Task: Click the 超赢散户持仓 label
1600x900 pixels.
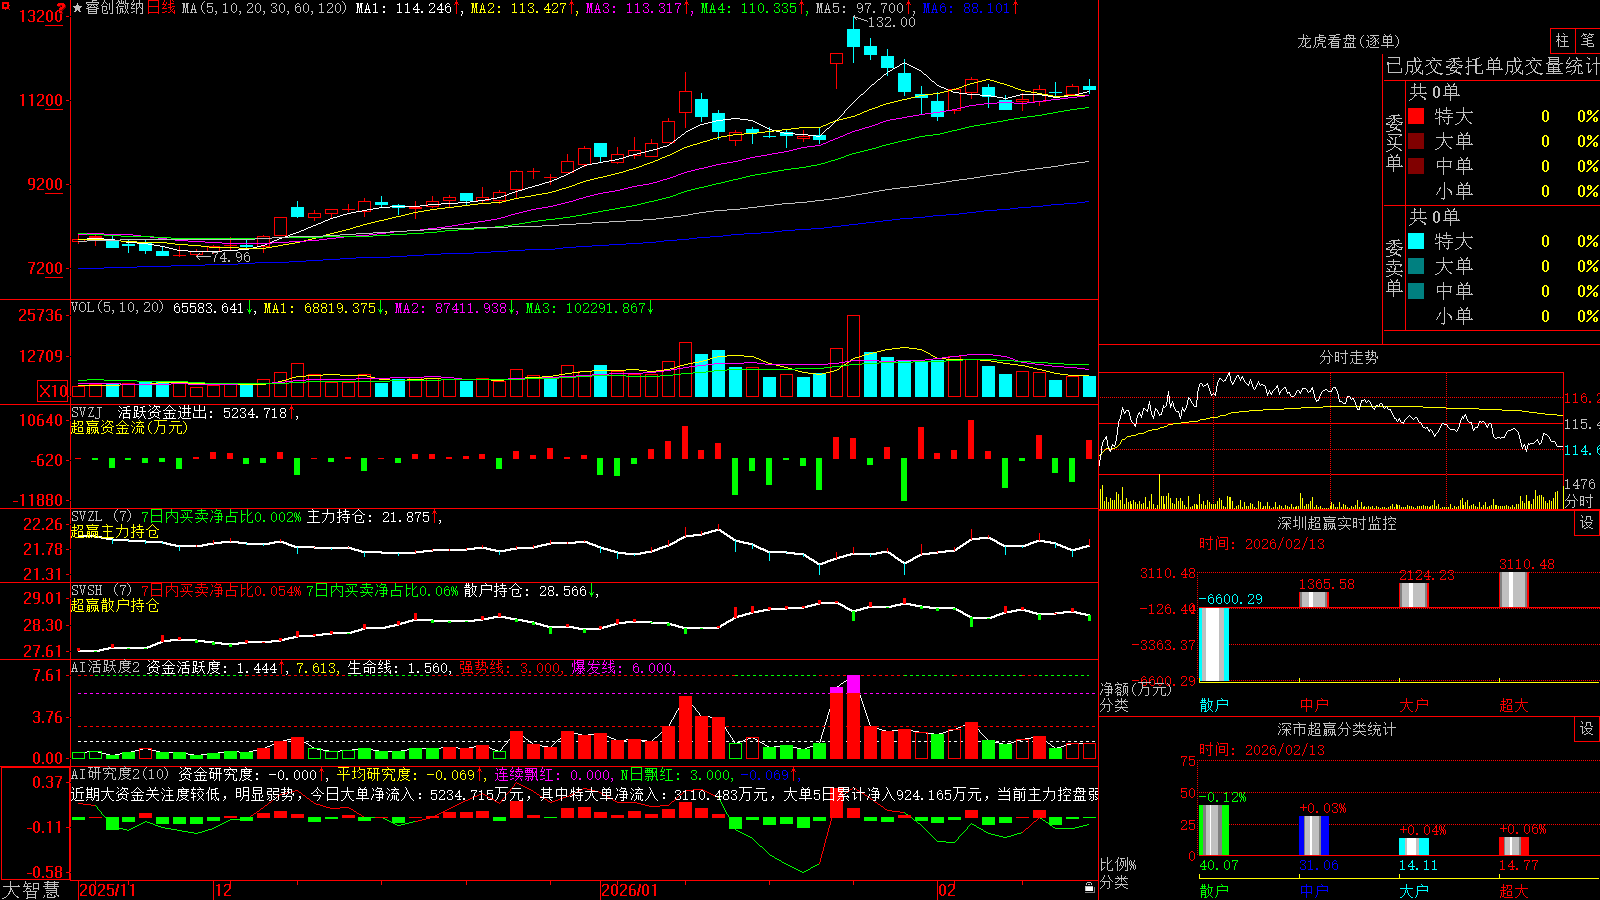Action: tap(115, 605)
